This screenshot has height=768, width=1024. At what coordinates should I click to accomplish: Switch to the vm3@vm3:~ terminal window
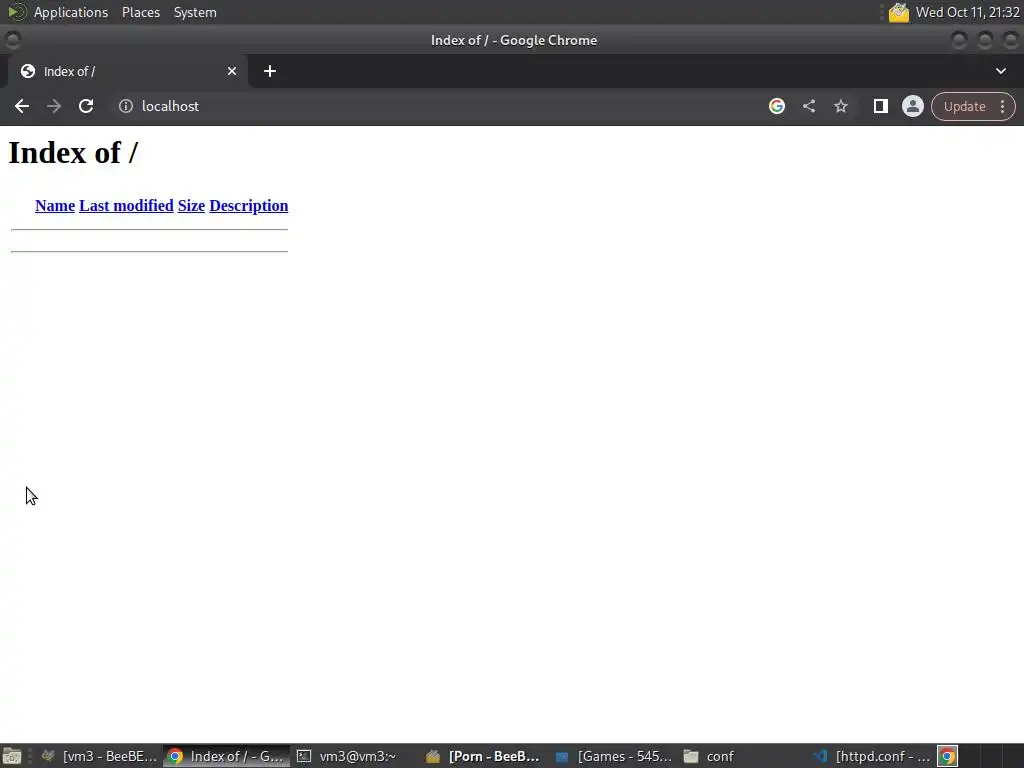point(357,756)
